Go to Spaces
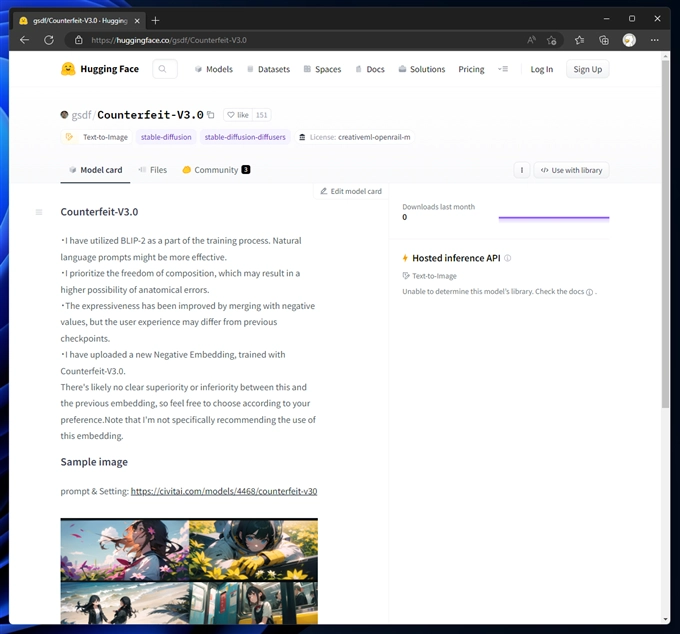The height and width of the screenshot is (634, 680). tap(322, 69)
